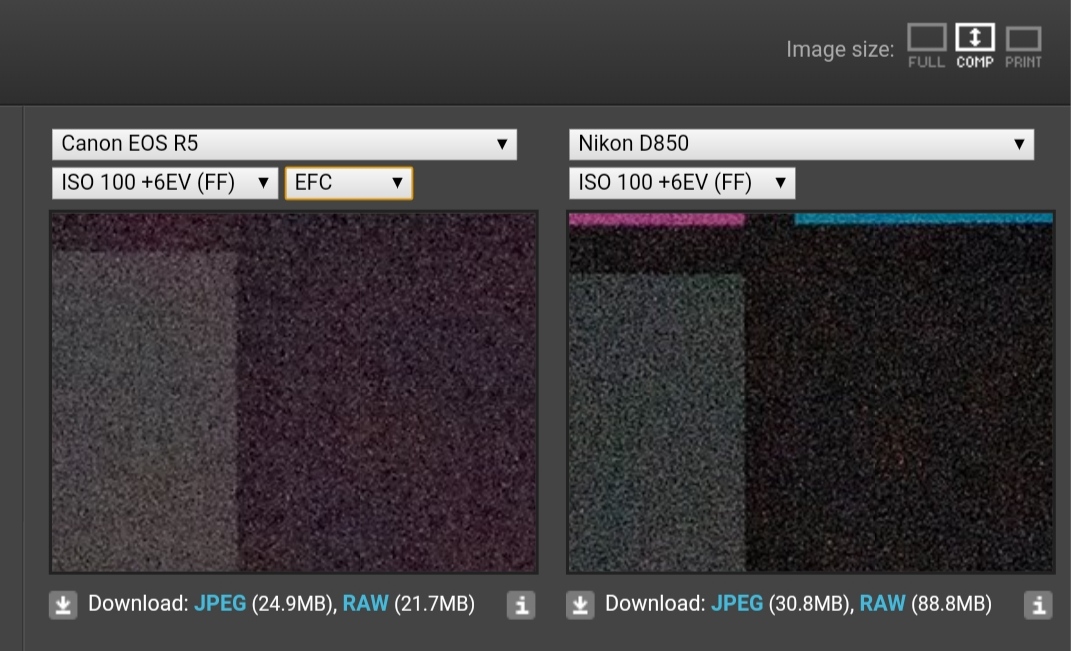Download the 24.9MB JPEG for Canon
This screenshot has height=651, width=1071.
[220, 604]
